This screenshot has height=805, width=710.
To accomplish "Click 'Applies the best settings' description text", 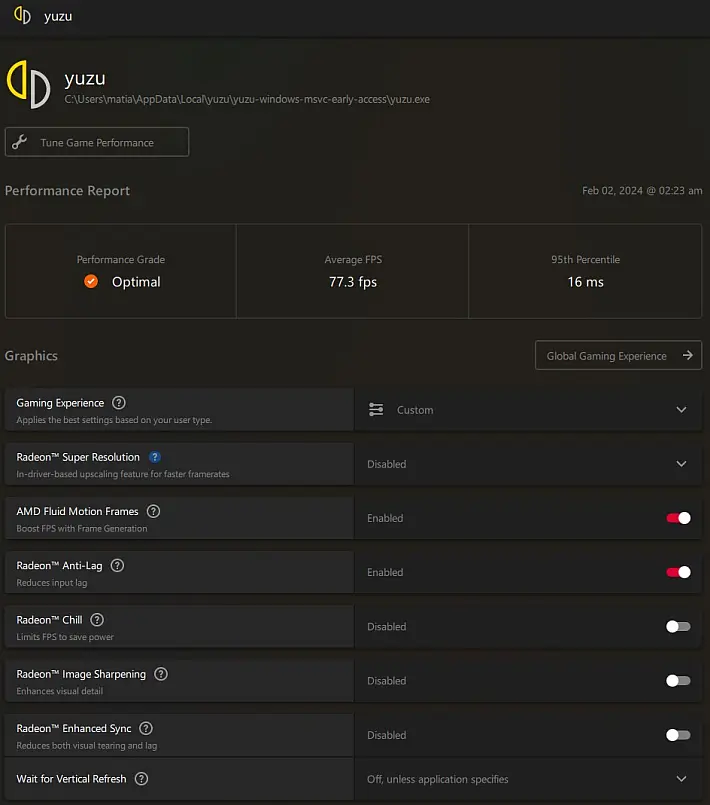I will point(114,420).
